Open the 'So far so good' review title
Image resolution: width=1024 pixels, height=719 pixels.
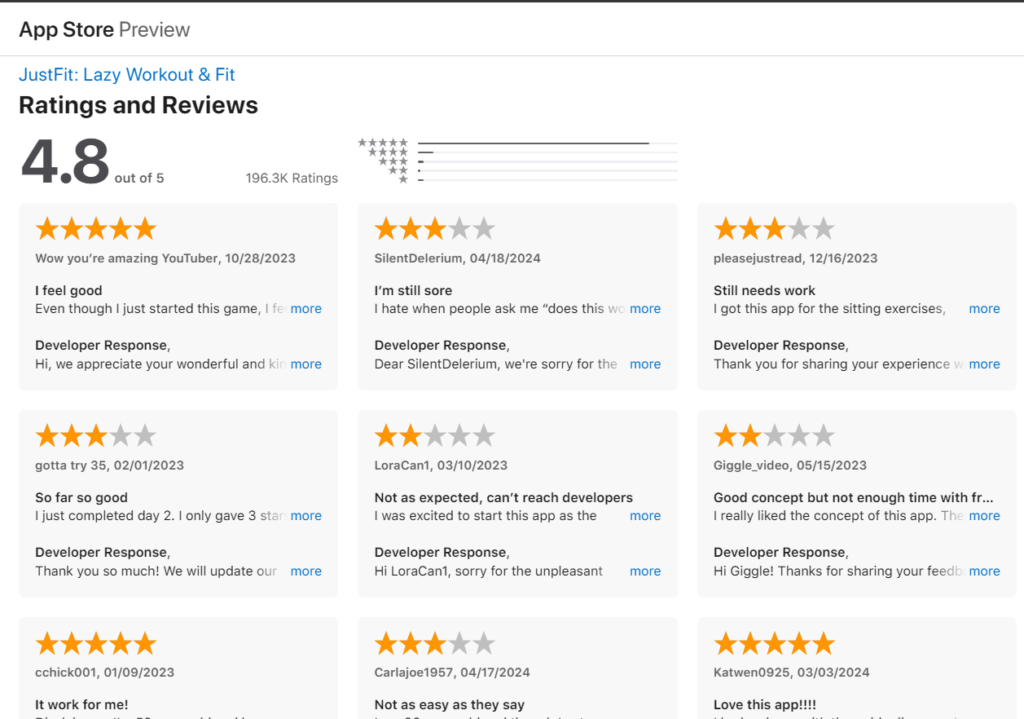click(82, 498)
